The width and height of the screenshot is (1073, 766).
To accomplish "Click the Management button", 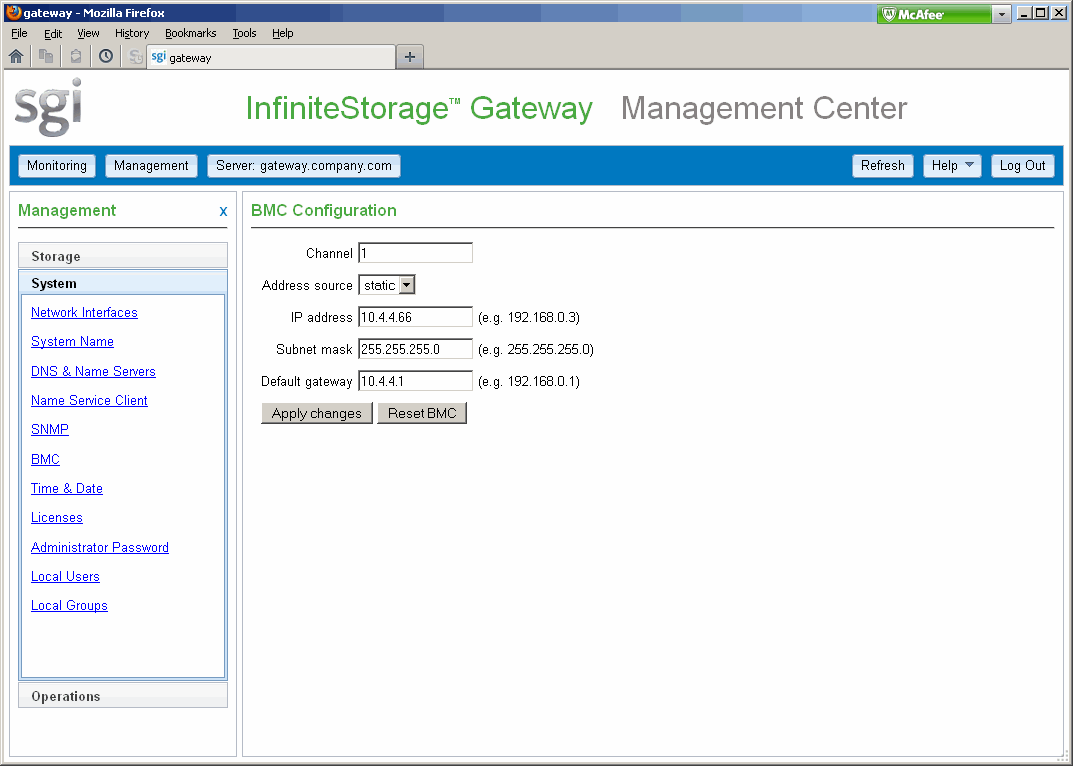I will point(151,166).
